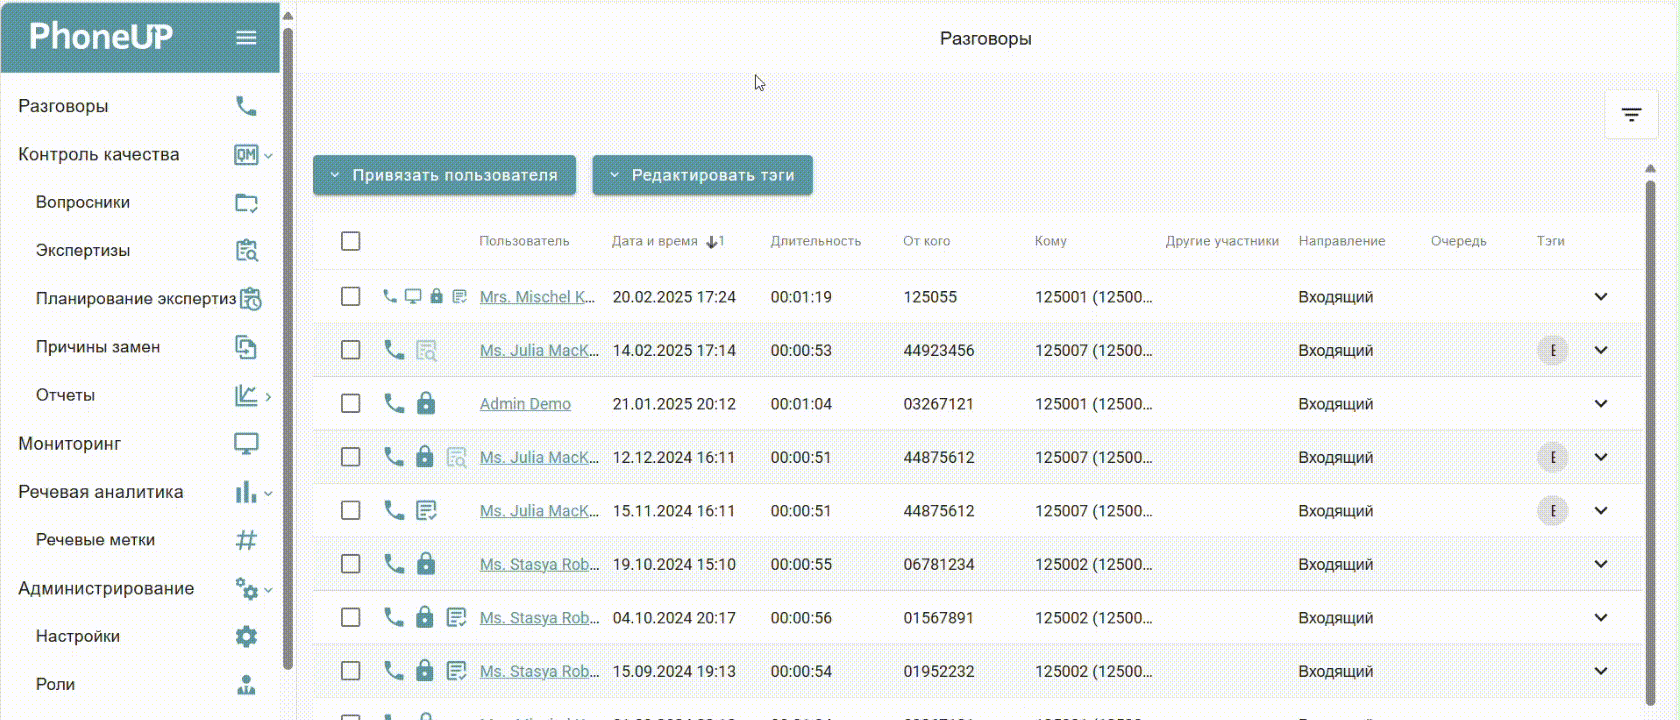Select the Admin Demo row checkbox
The width and height of the screenshot is (1680, 720).
tap(350, 404)
